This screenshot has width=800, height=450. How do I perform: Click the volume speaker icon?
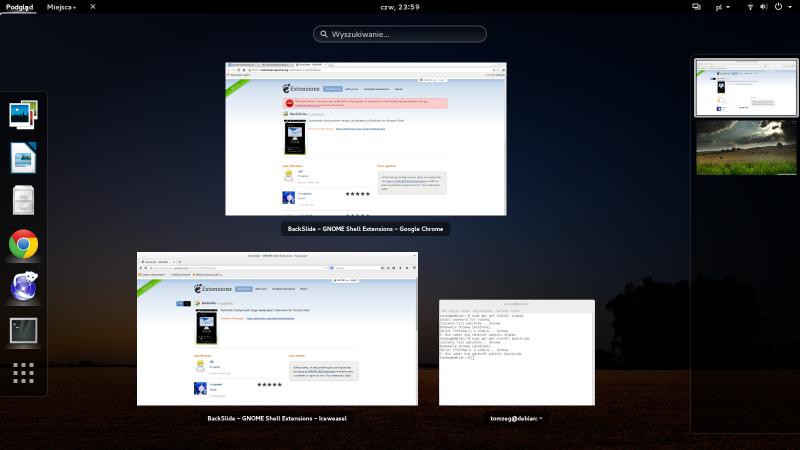coord(764,7)
